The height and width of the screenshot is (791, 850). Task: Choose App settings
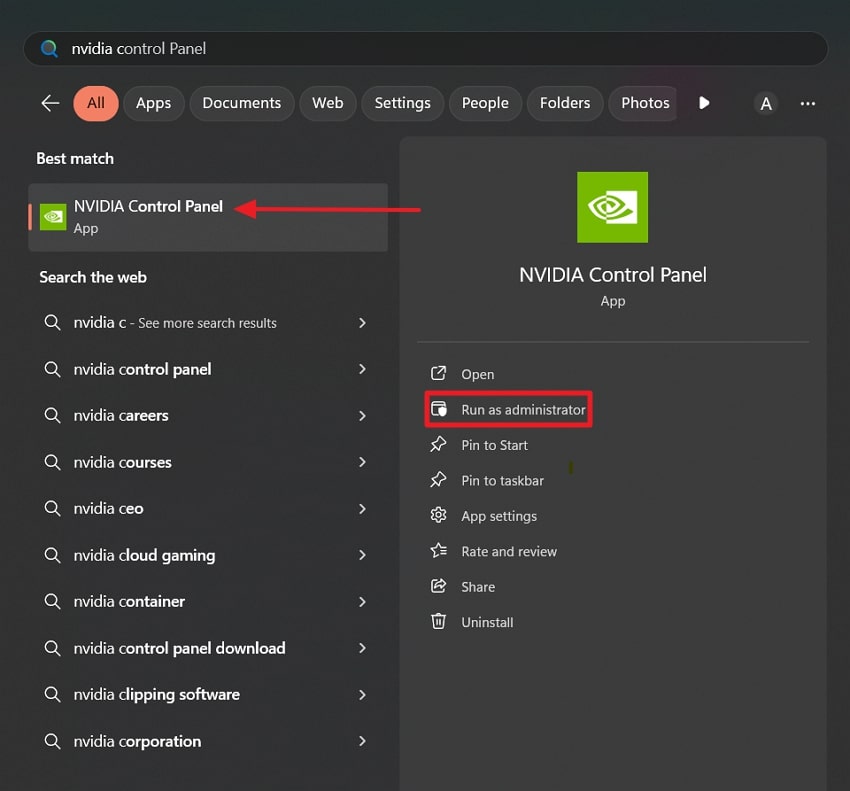[x=499, y=516]
